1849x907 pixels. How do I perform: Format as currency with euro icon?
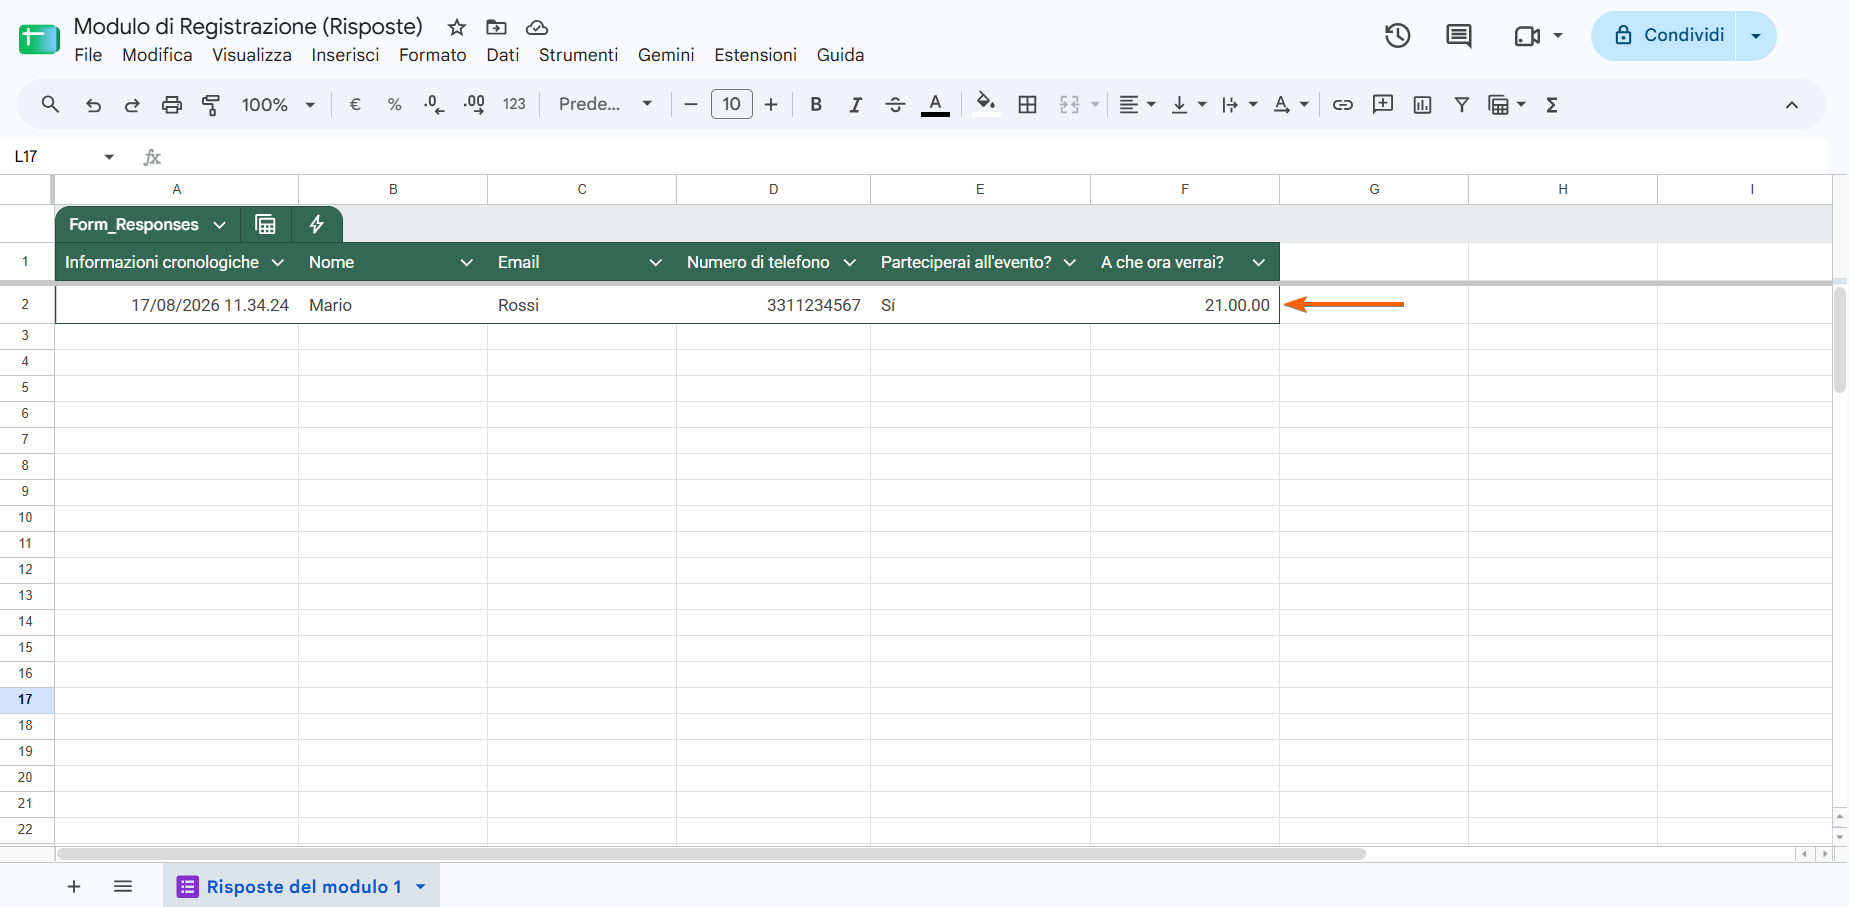pyautogui.click(x=355, y=104)
